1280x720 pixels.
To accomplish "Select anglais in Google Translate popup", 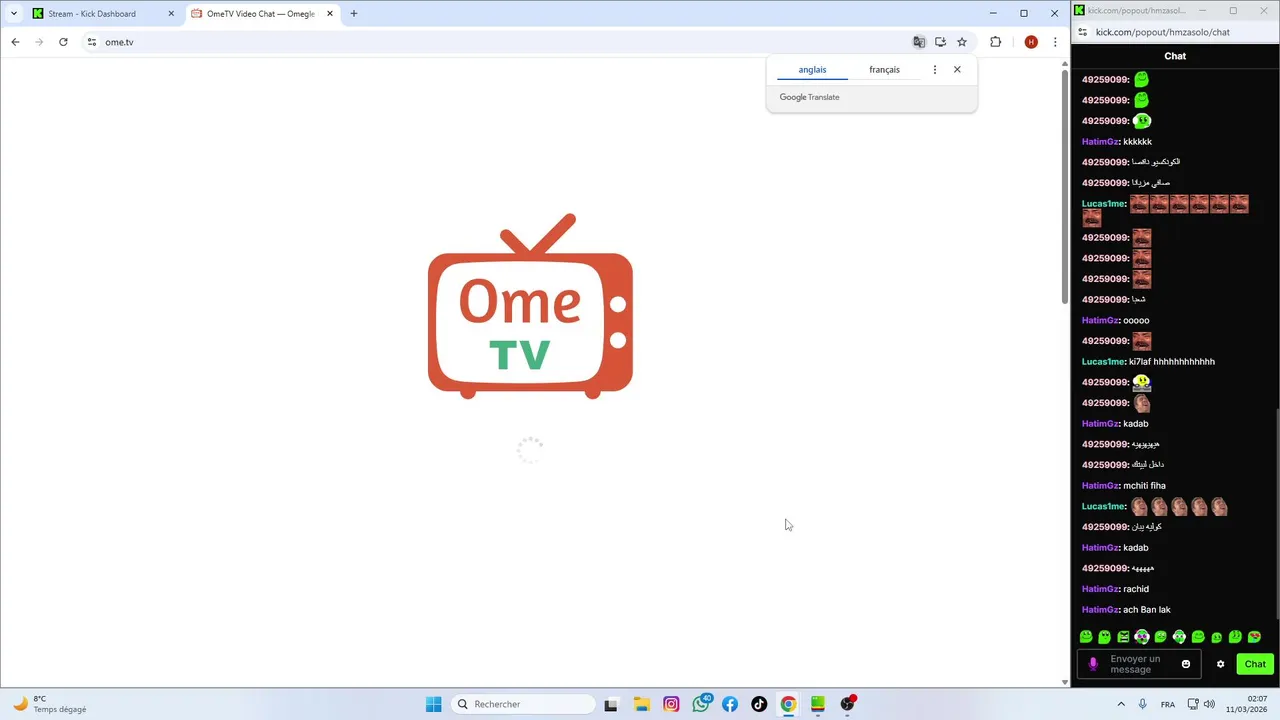I will click(812, 70).
